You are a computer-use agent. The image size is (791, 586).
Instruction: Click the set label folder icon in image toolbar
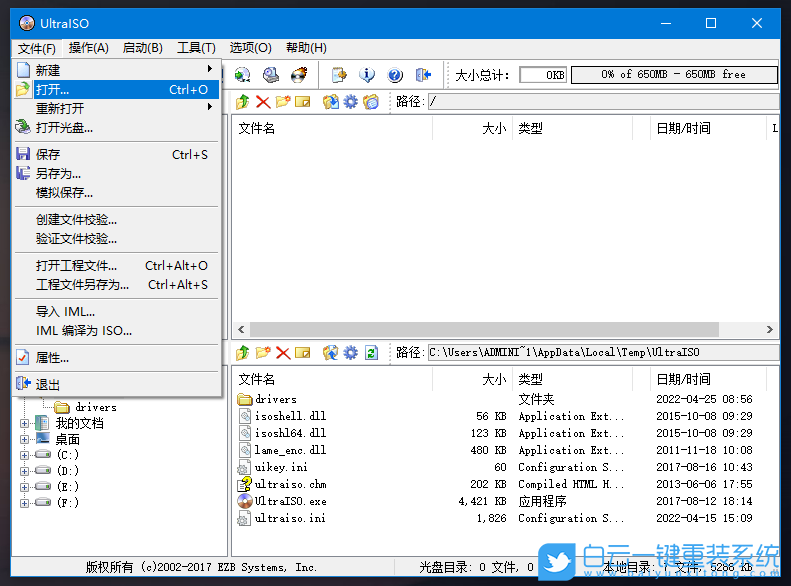tap(371, 102)
